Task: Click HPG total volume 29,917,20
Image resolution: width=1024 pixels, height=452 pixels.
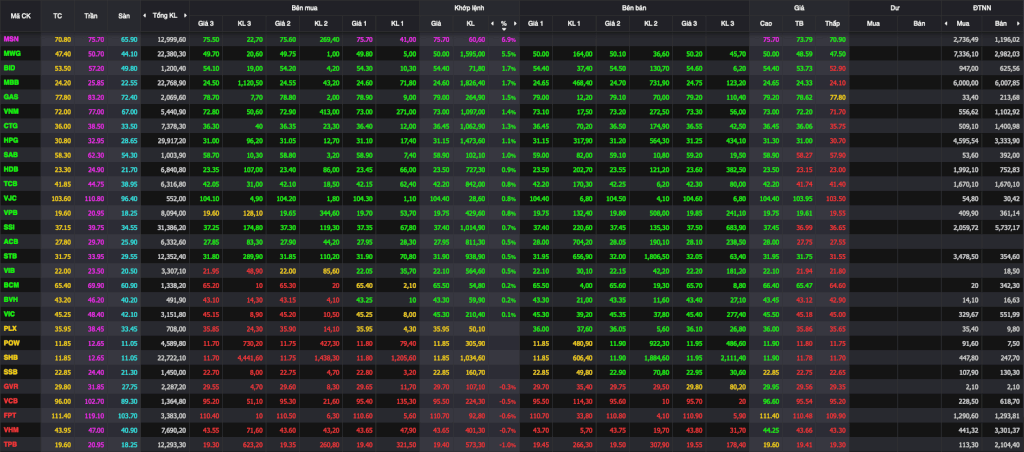Action: pos(172,140)
